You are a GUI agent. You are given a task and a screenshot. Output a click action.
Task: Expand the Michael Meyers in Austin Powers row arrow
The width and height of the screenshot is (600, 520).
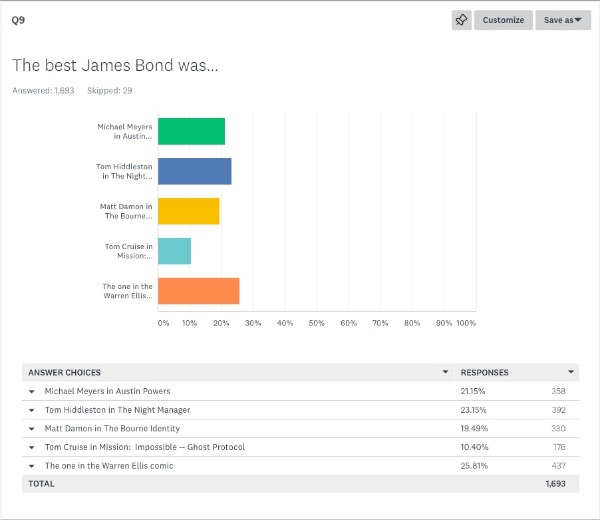[x=32, y=391]
